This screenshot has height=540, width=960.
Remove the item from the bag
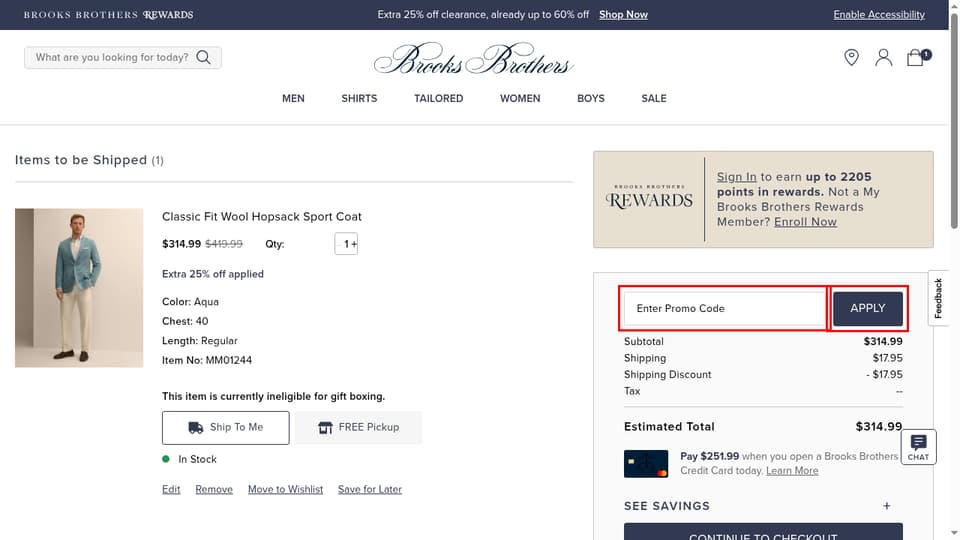tap(214, 489)
